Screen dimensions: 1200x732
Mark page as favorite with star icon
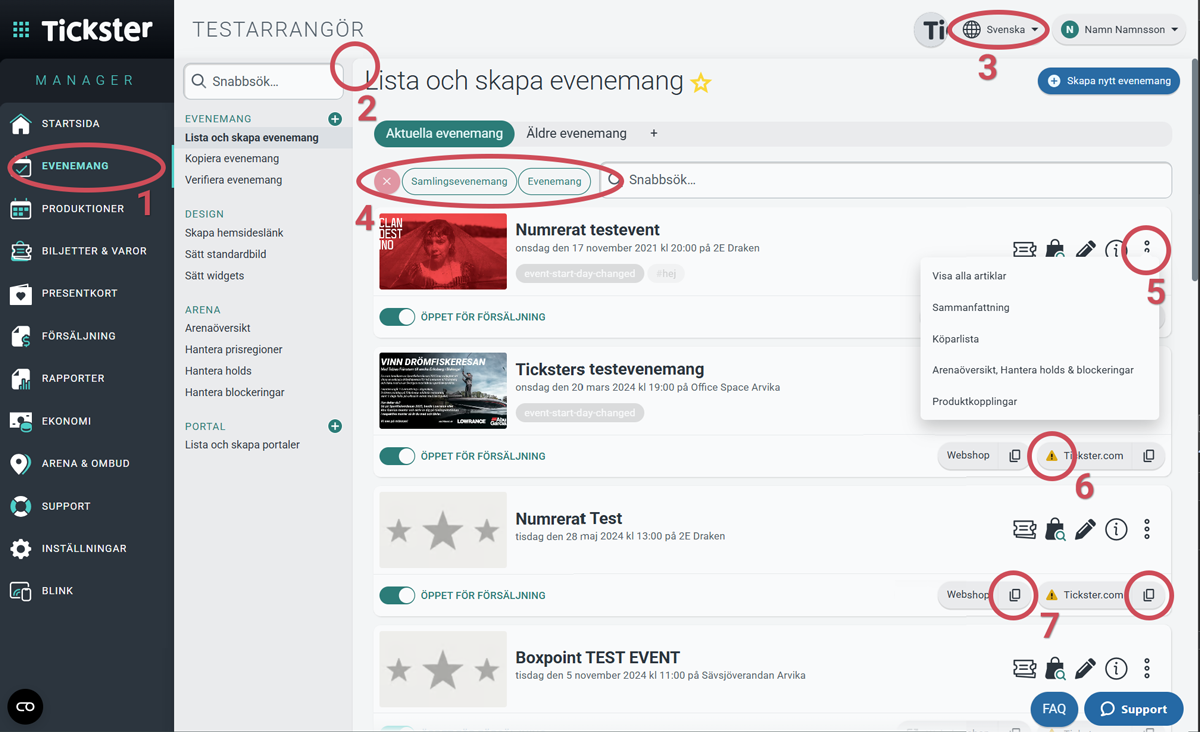coord(701,83)
